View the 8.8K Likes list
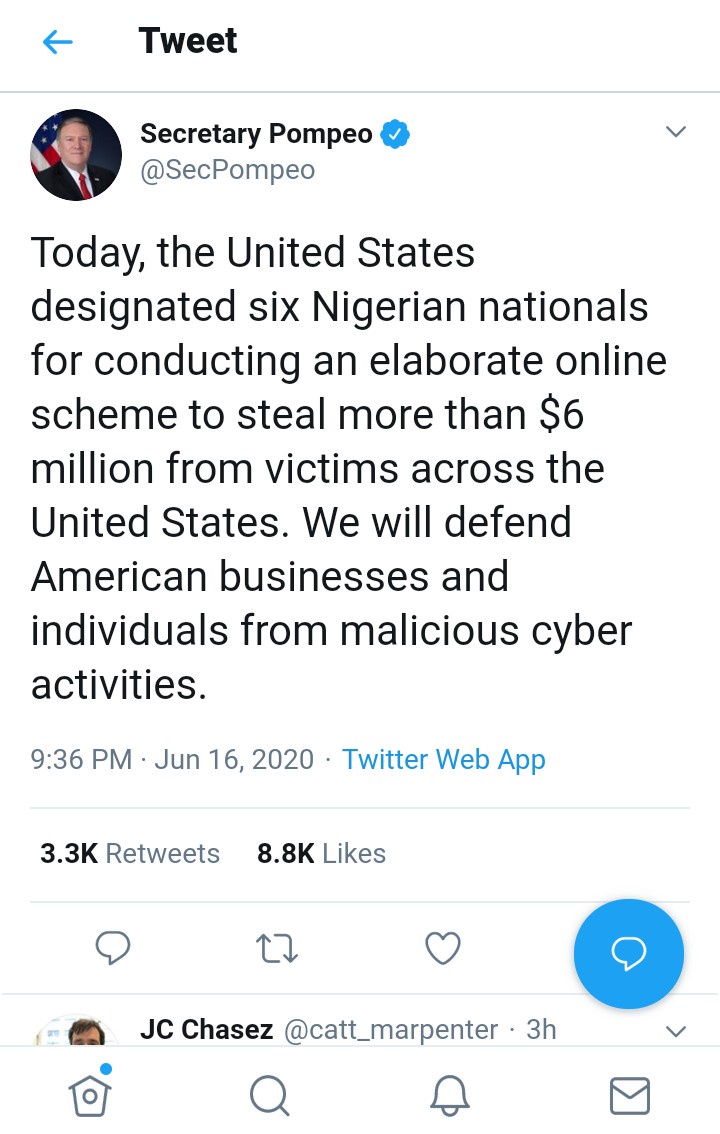Image resolution: width=720 pixels, height=1134 pixels. click(321, 853)
